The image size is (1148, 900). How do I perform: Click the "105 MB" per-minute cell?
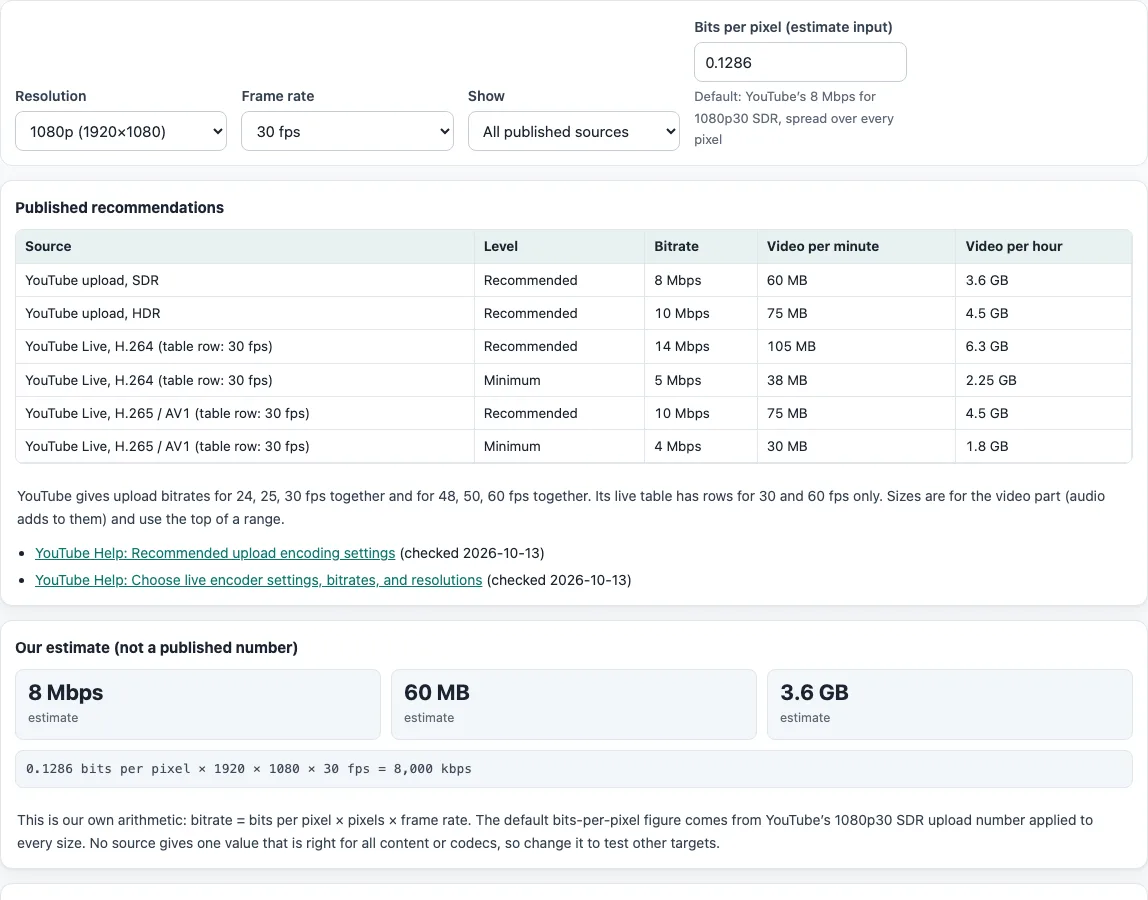pyautogui.click(x=856, y=346)
